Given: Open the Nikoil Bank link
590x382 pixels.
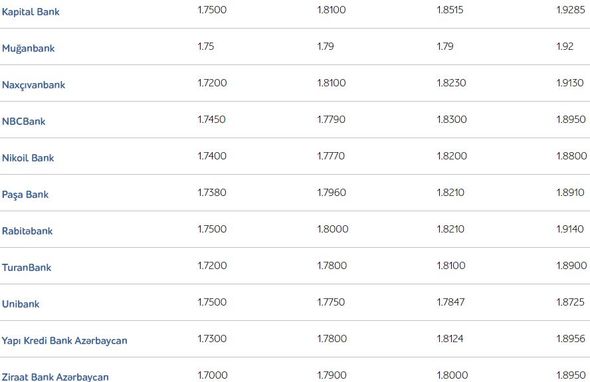Looking at the screenshot, I should click(28, 158).
